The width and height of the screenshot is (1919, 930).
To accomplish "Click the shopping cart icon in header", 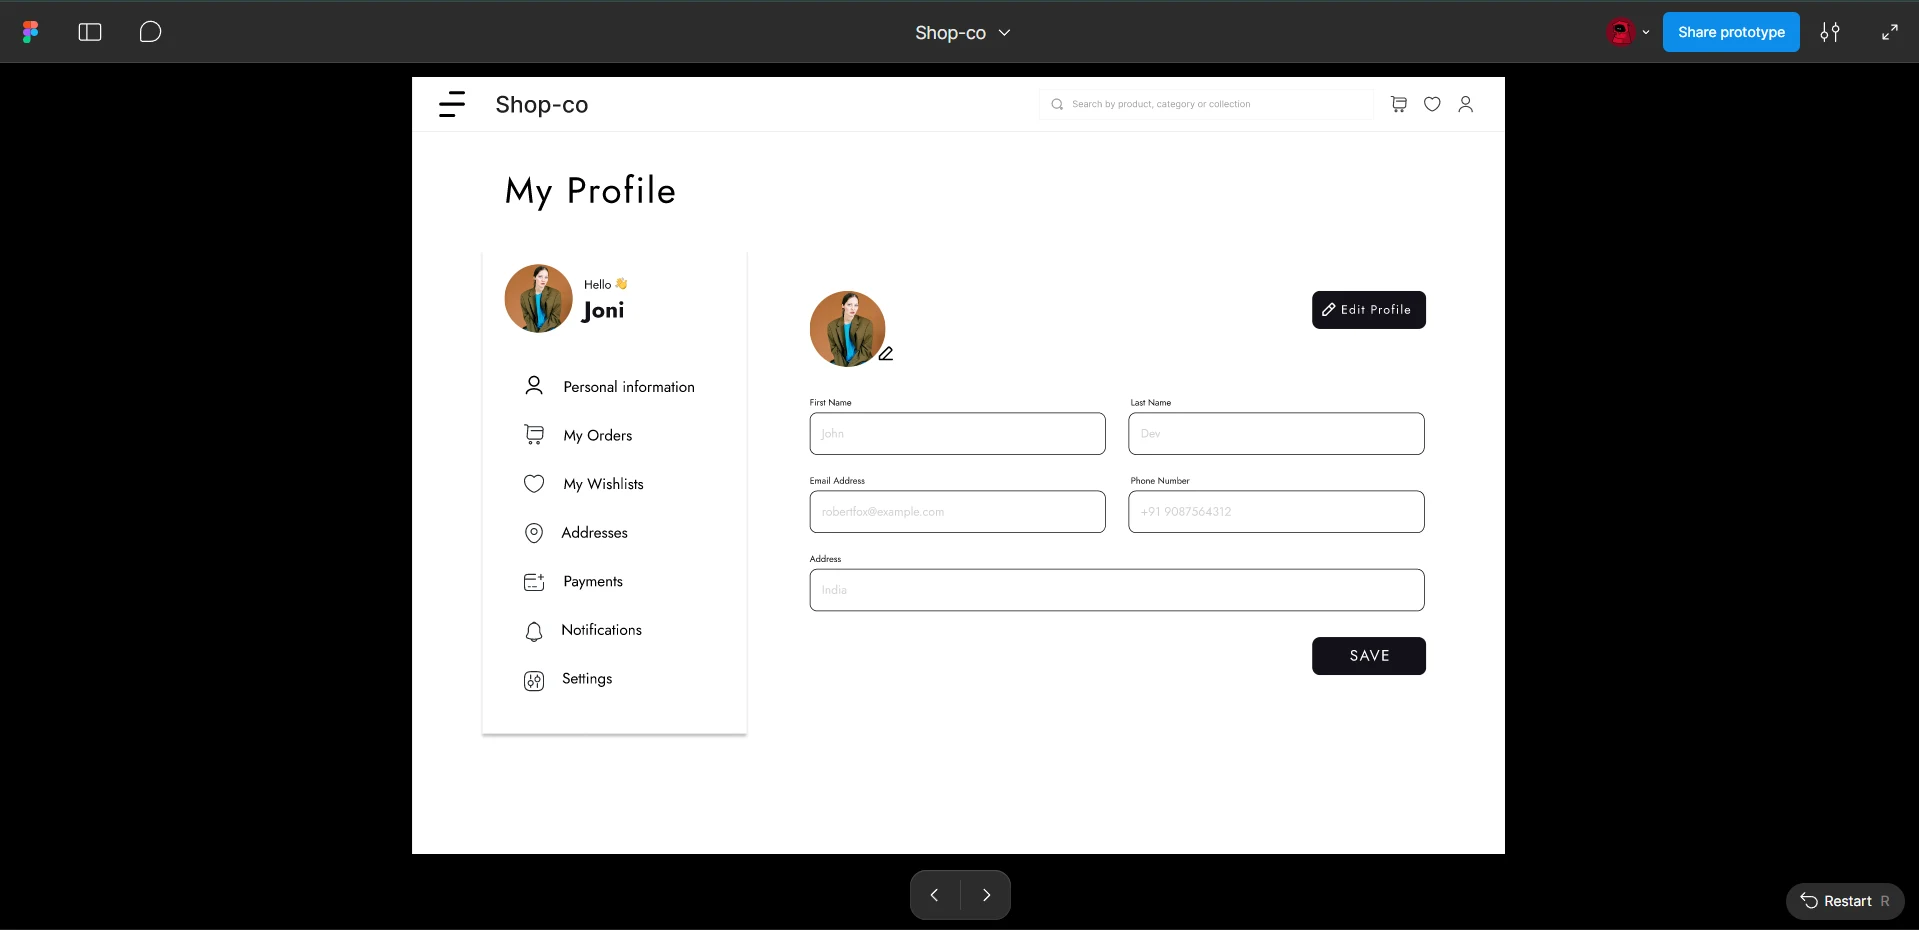I will click(1399, 104).
